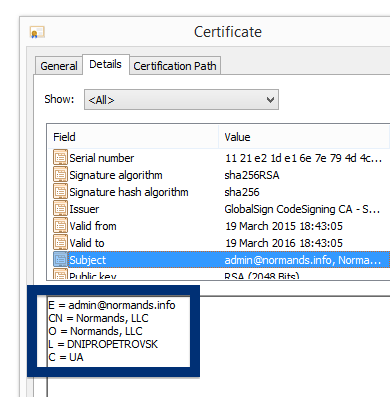Select the Signature hash algorithm row
The image size is (390, 397).
pyautogui.click(x=219, y=192)
